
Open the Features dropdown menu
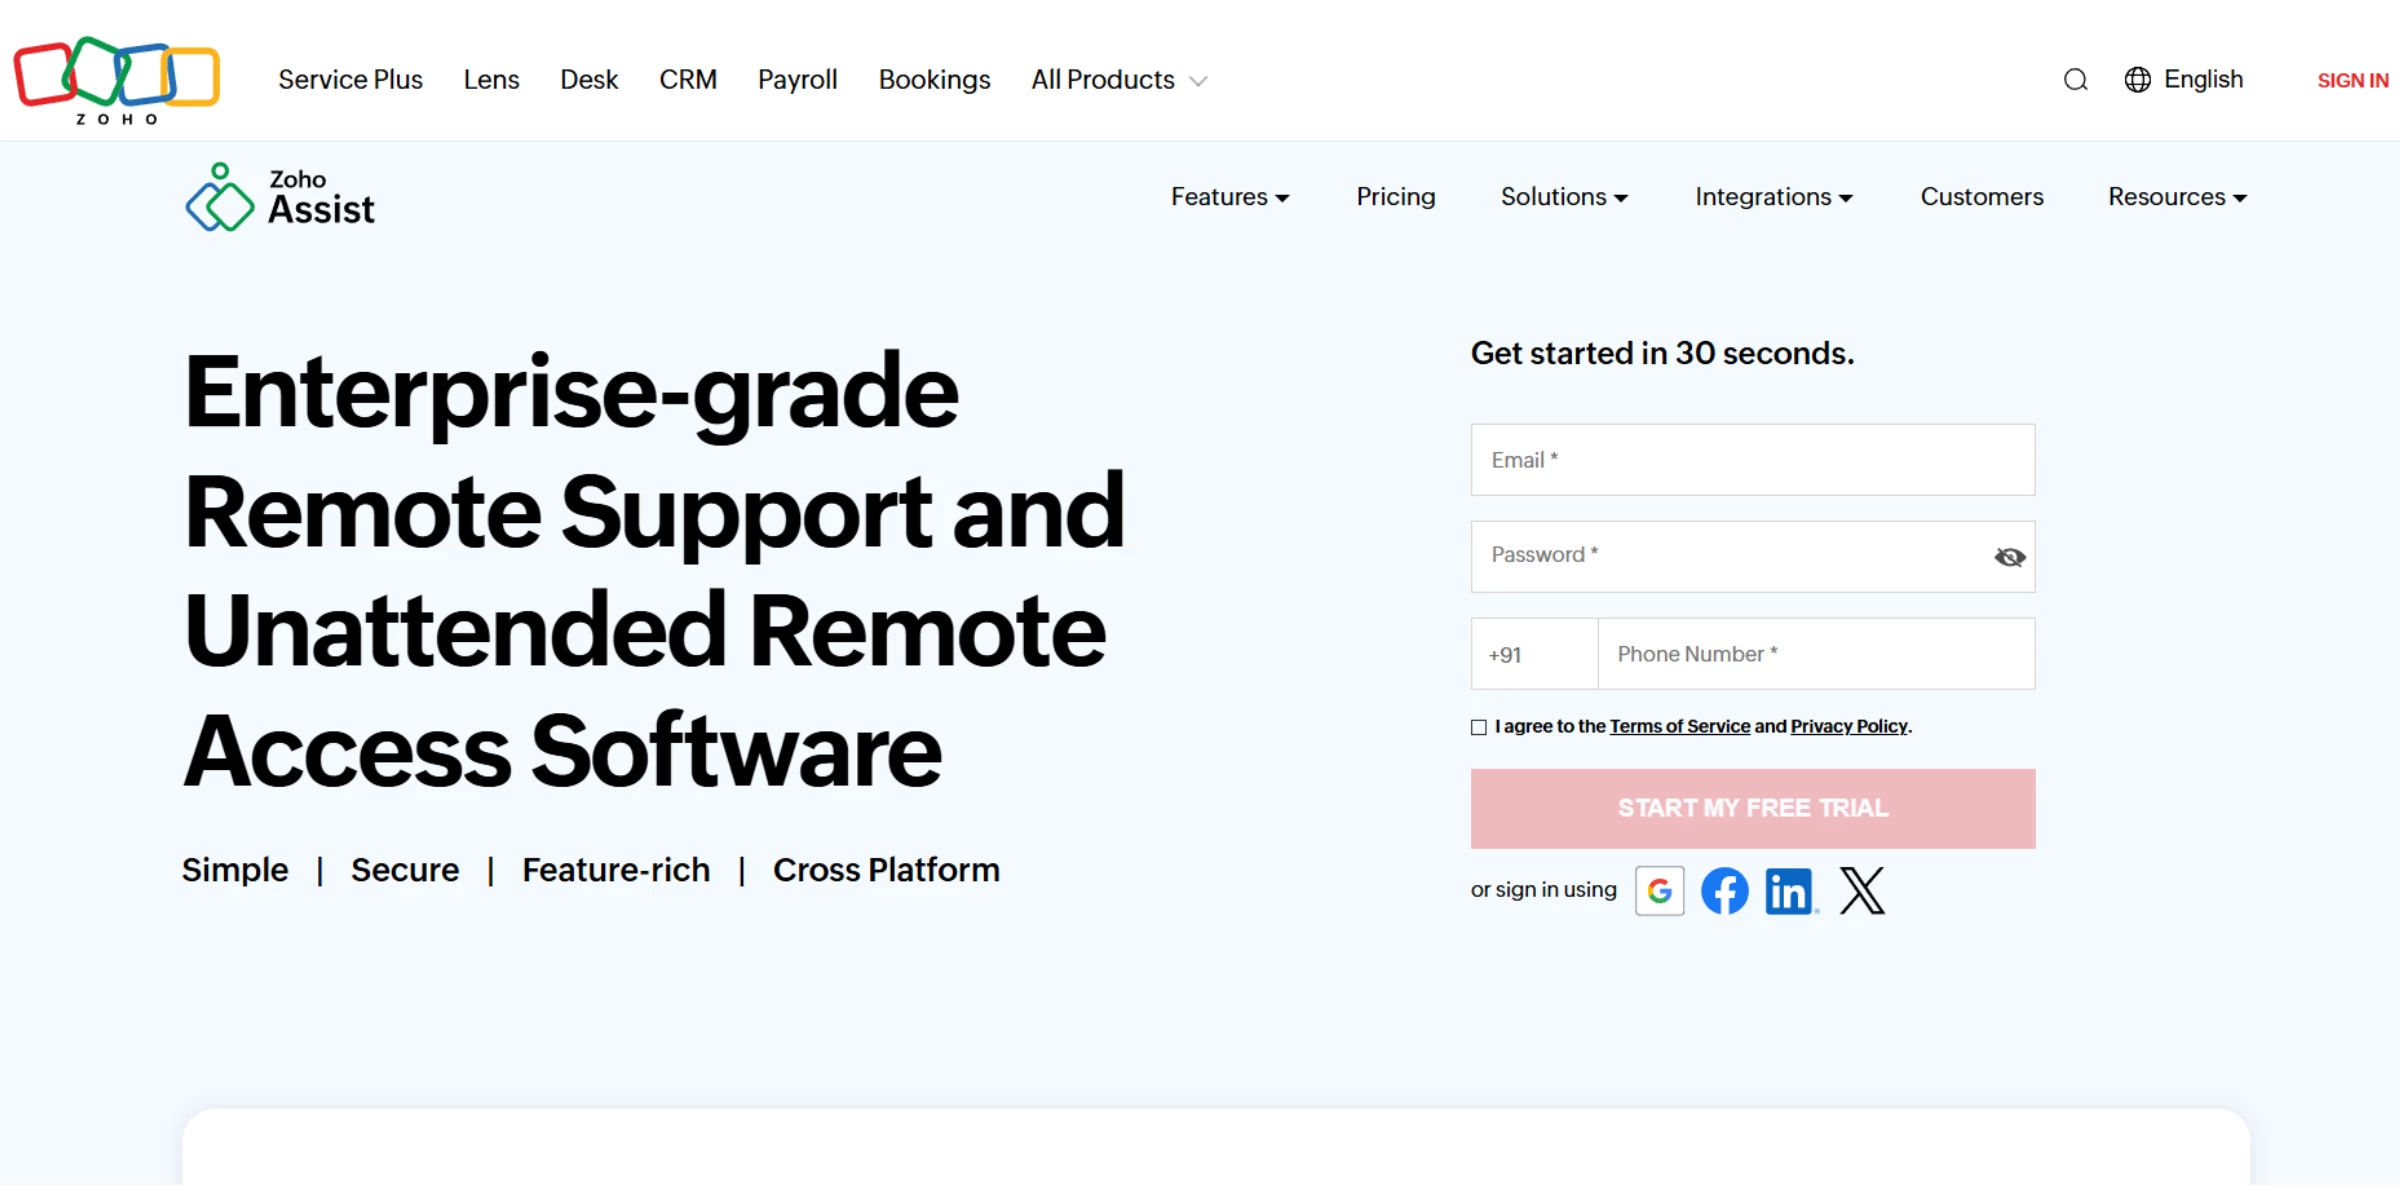1229,197
